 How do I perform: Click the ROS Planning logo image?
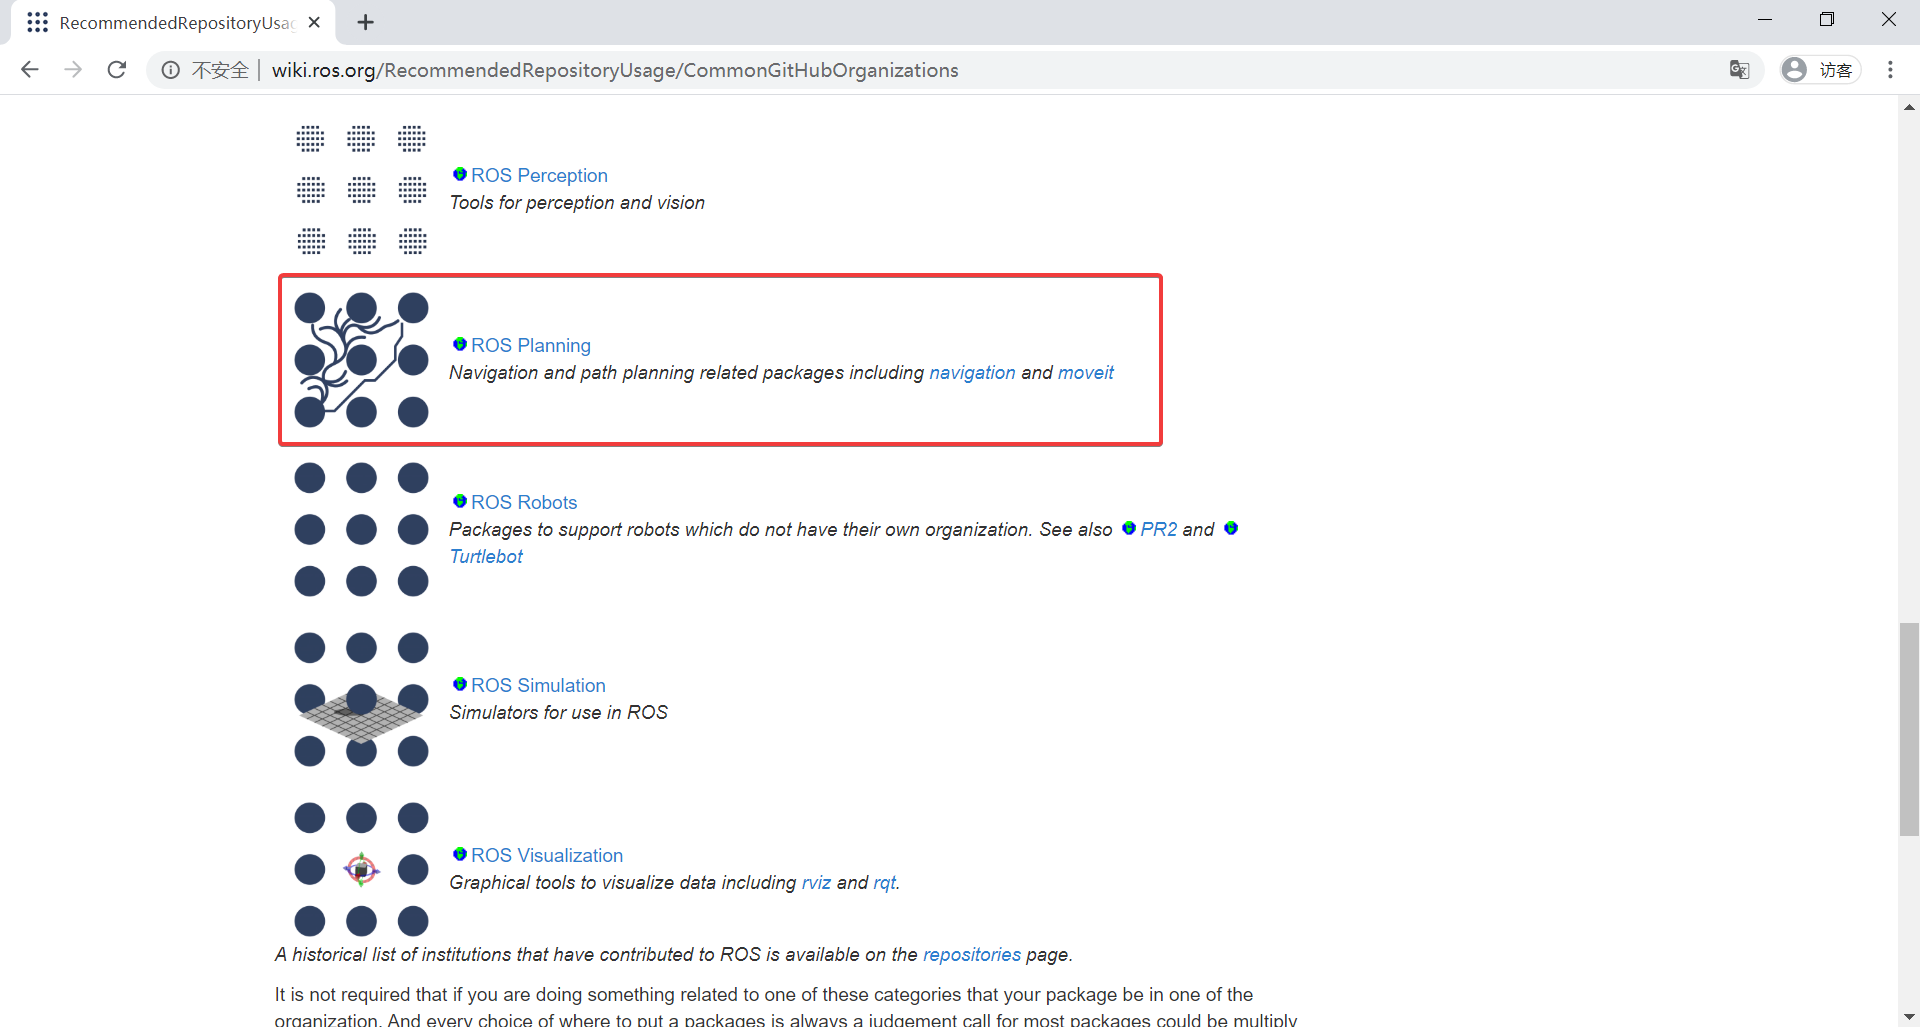361,359
